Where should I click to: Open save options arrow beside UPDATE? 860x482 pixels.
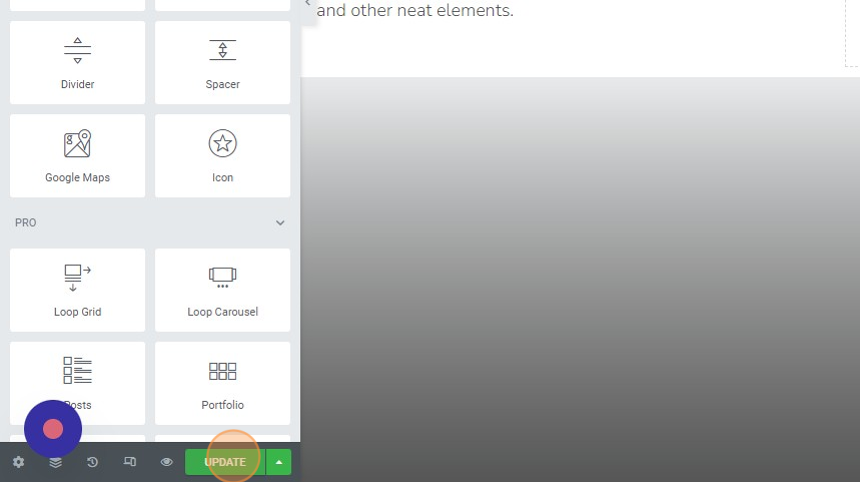pos(279,462)
